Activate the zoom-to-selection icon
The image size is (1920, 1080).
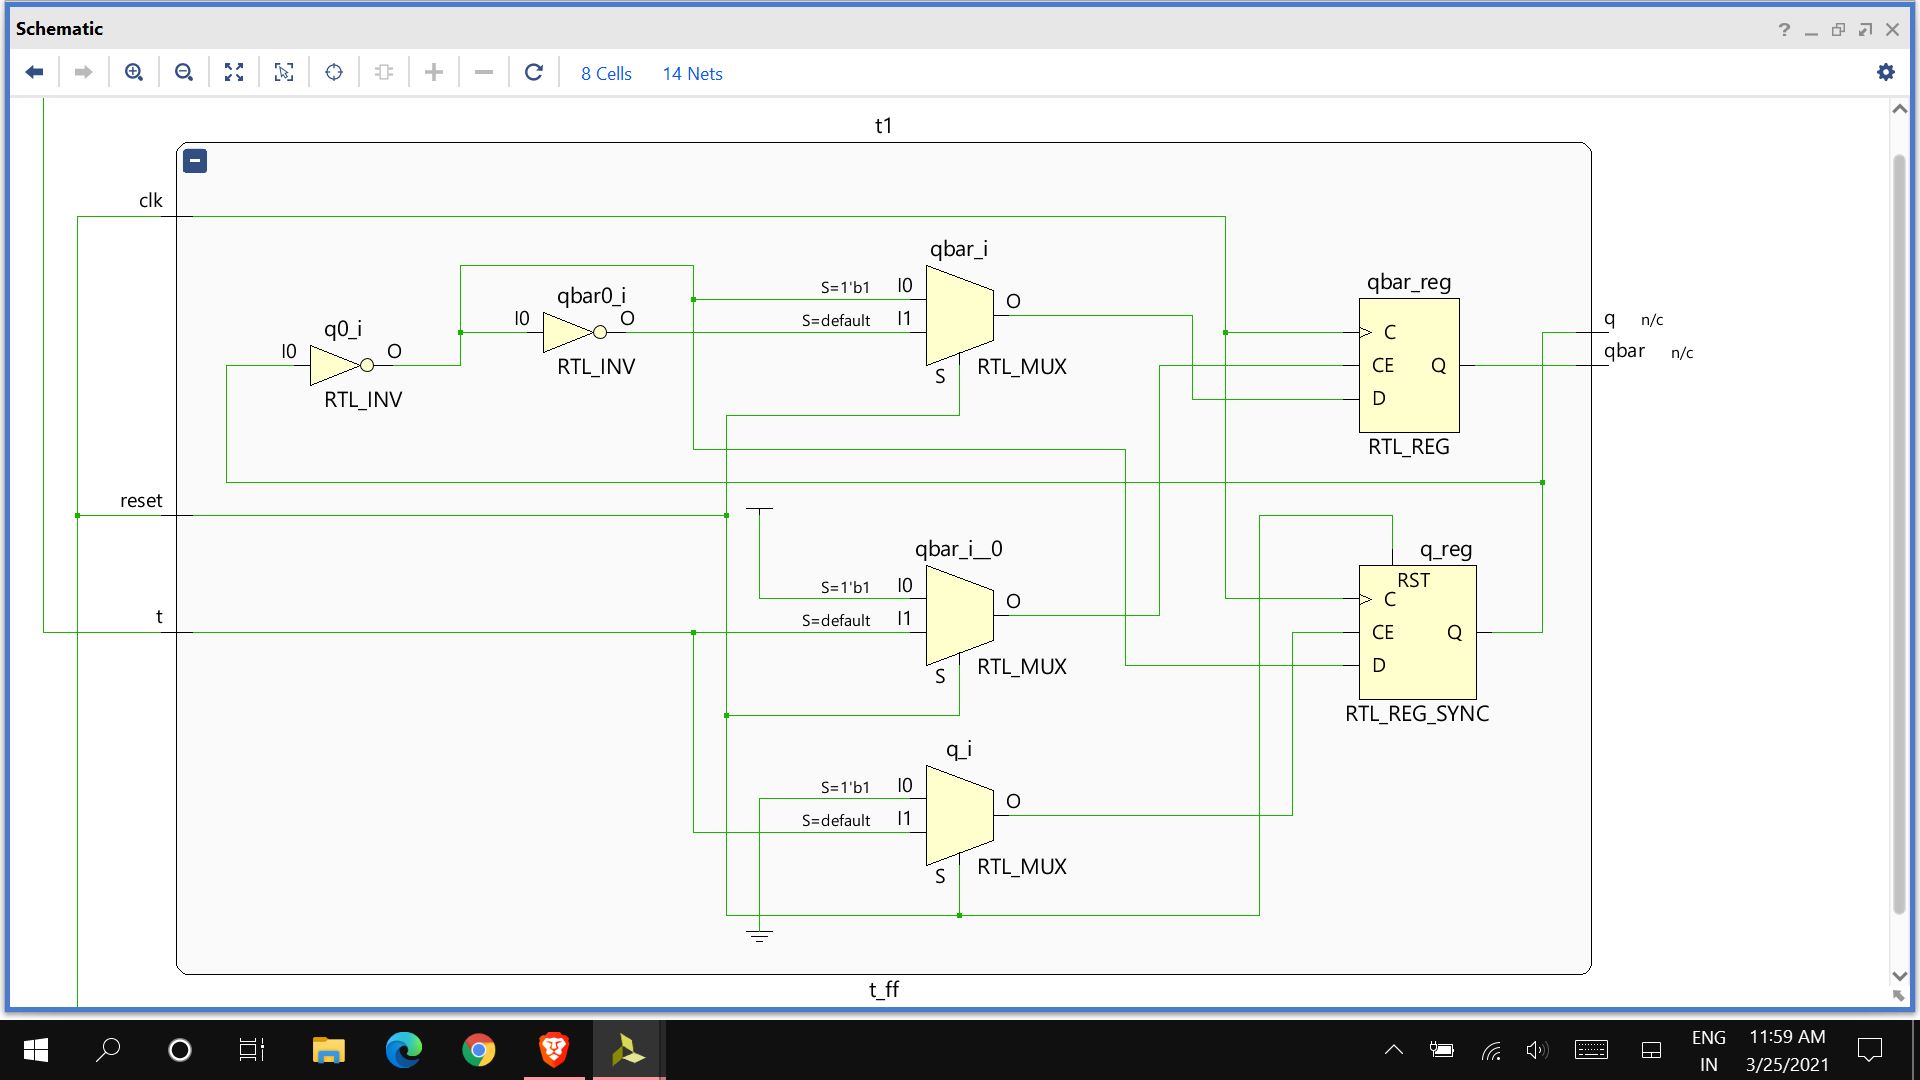pos(284,72)
